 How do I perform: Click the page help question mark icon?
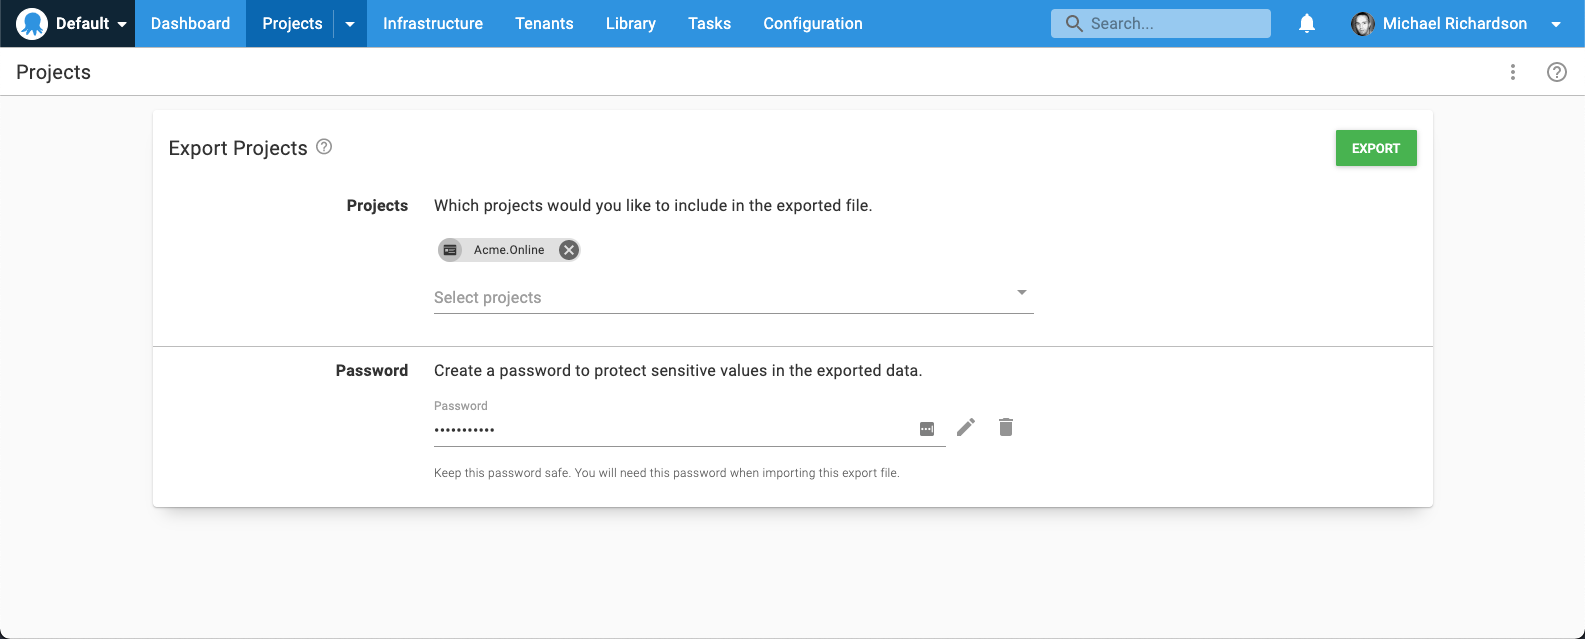tap(1557, 72)
